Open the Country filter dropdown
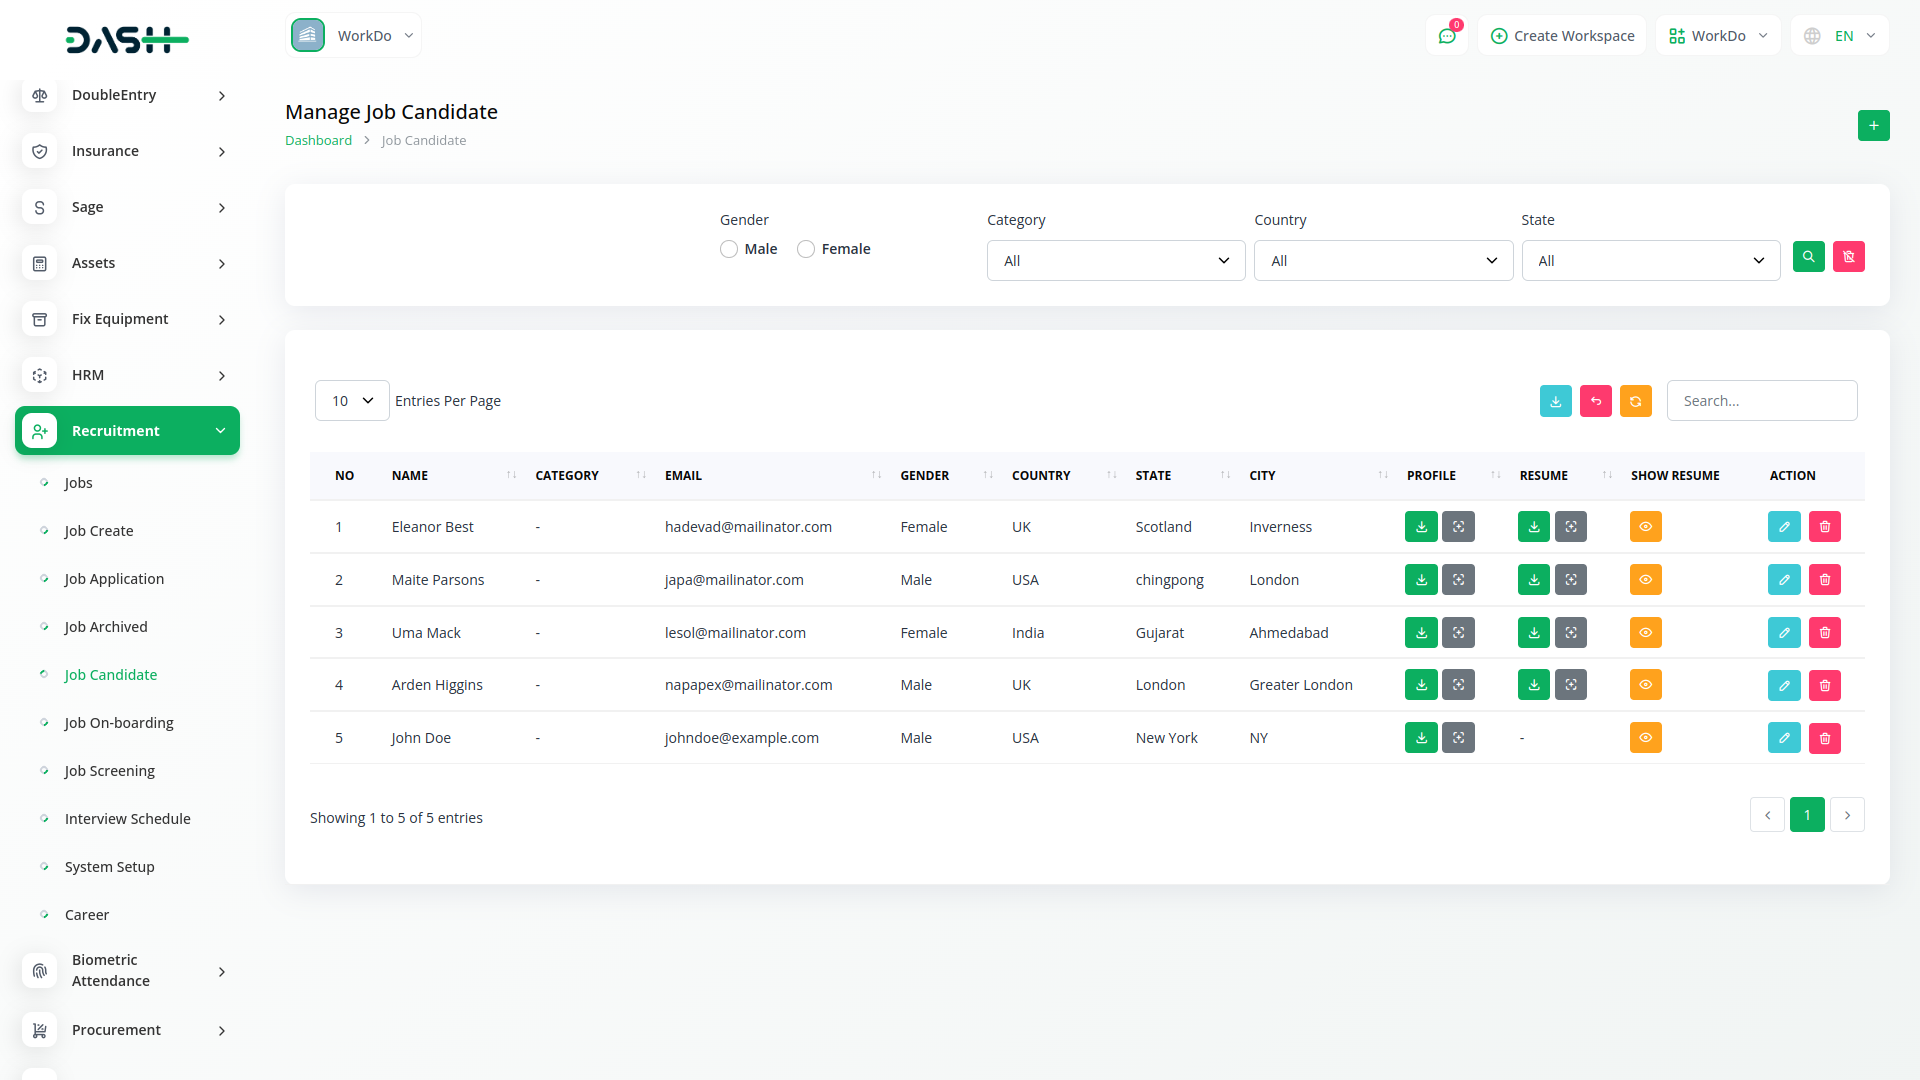1920x1080 pixels. point(1383,261)
